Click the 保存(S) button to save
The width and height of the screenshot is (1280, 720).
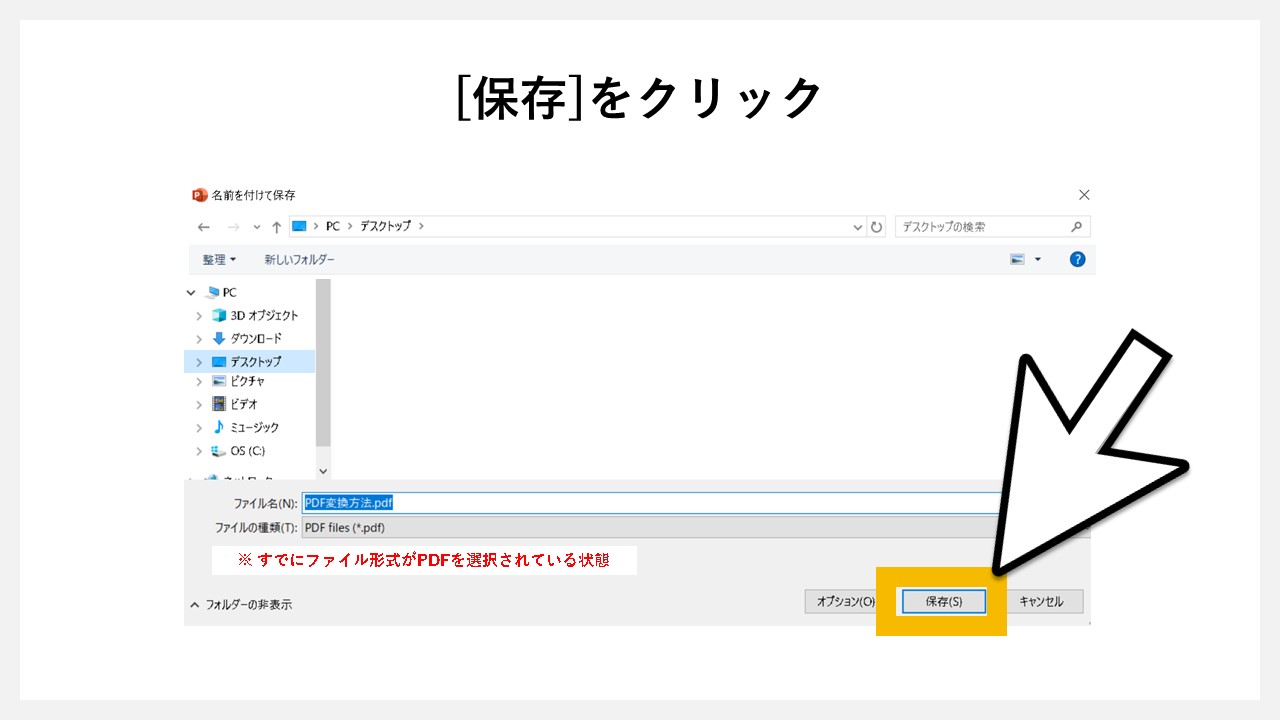pyautogui.click(x=941, y=601)
